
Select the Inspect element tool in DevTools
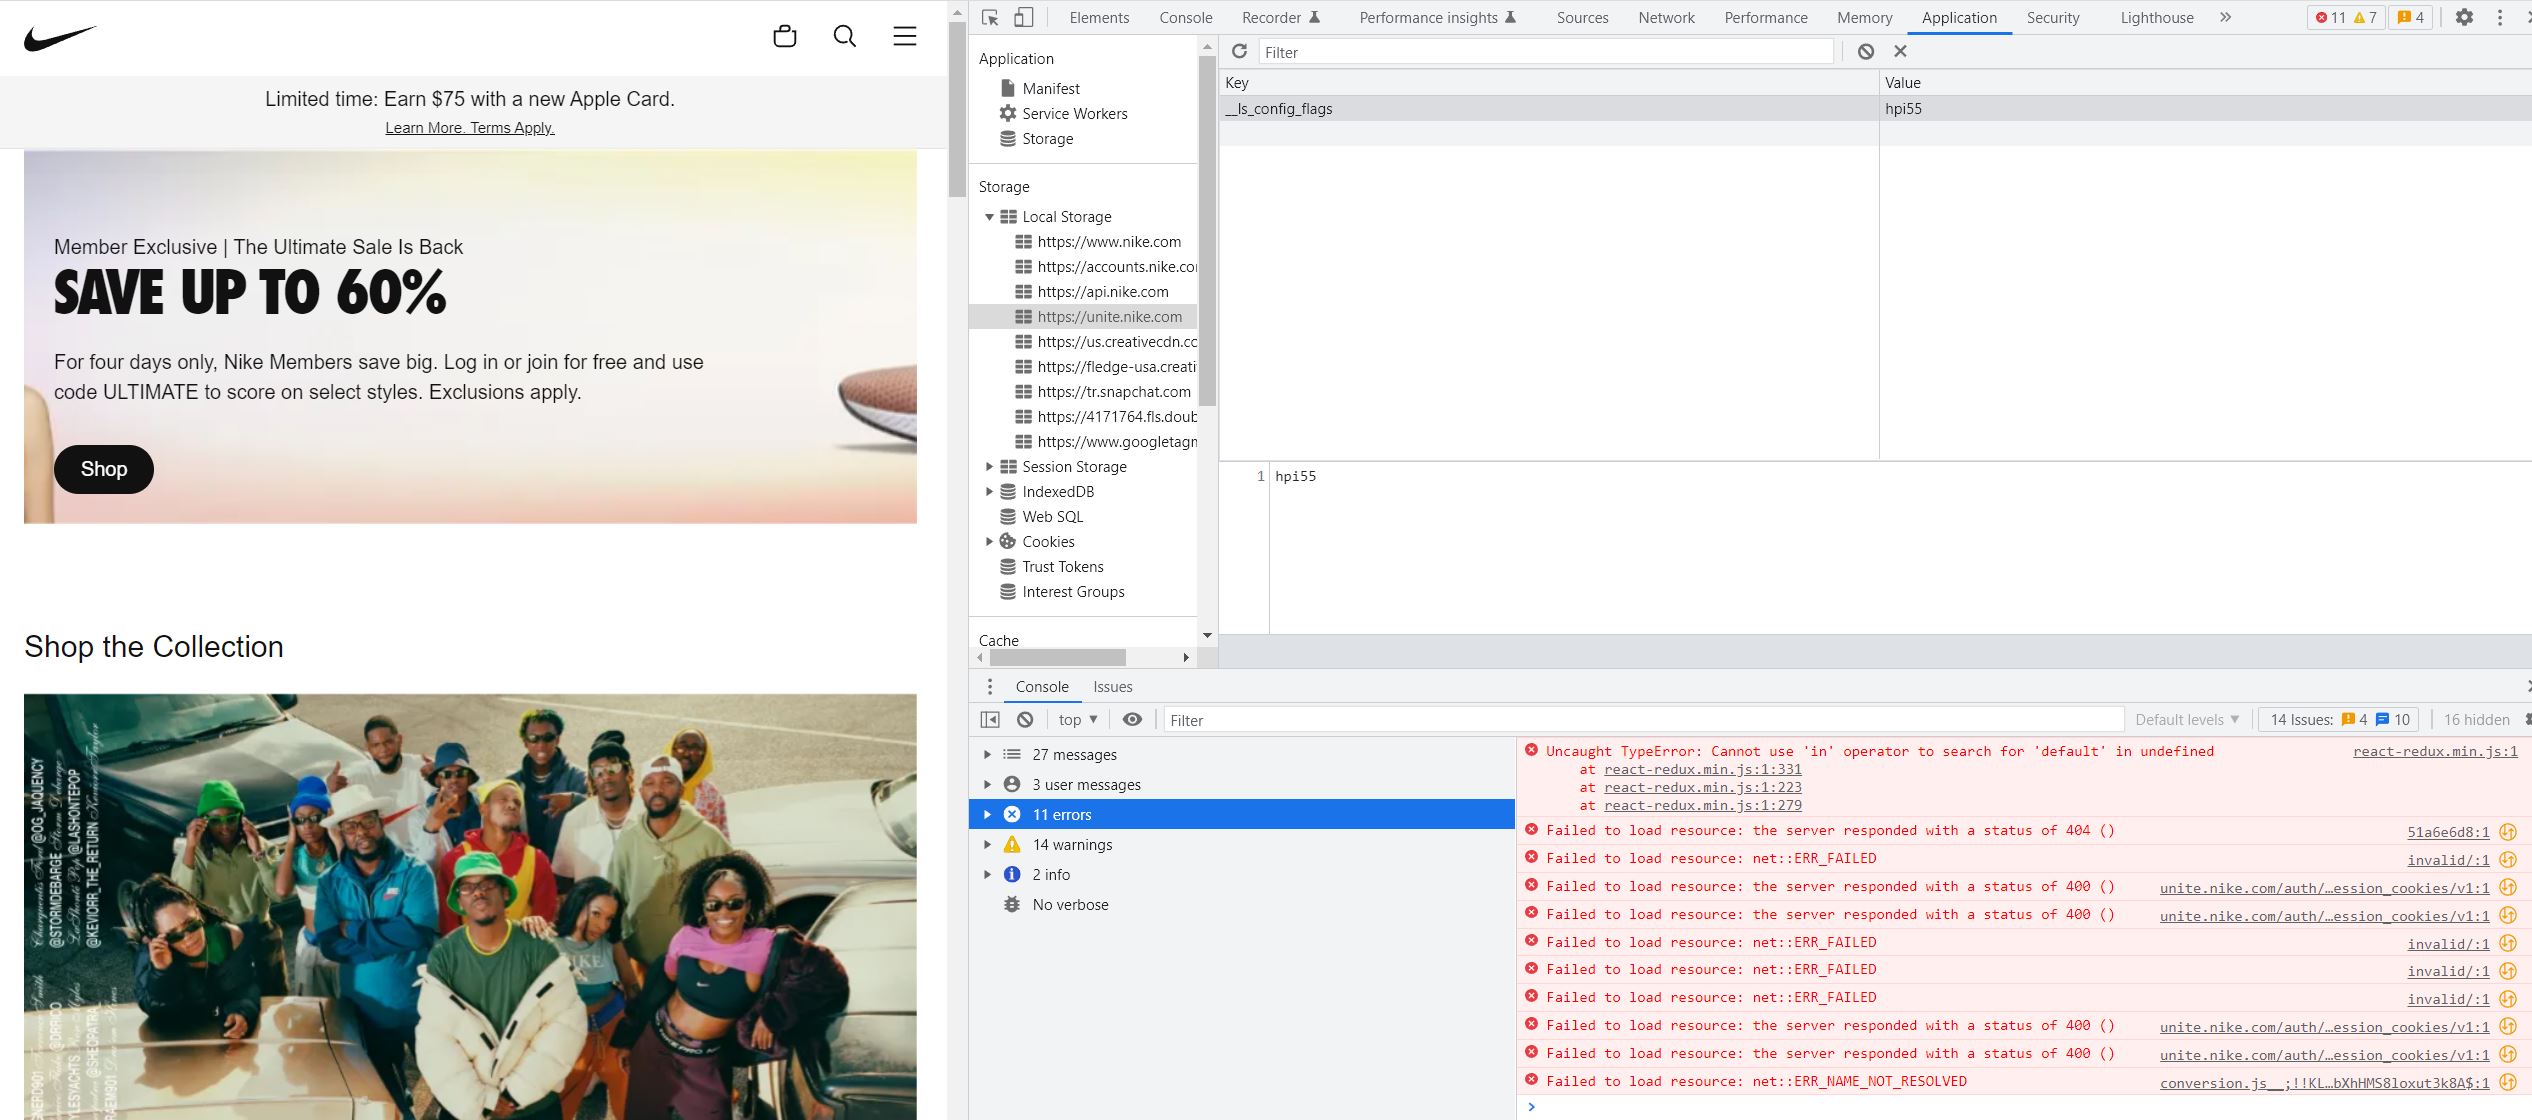(x=989, y=17)
